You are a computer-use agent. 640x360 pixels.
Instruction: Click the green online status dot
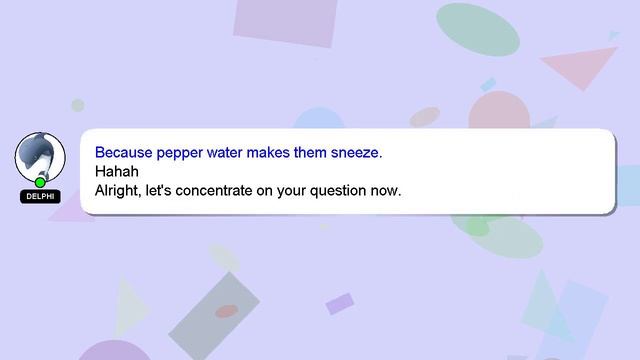[x=40, y=182]
